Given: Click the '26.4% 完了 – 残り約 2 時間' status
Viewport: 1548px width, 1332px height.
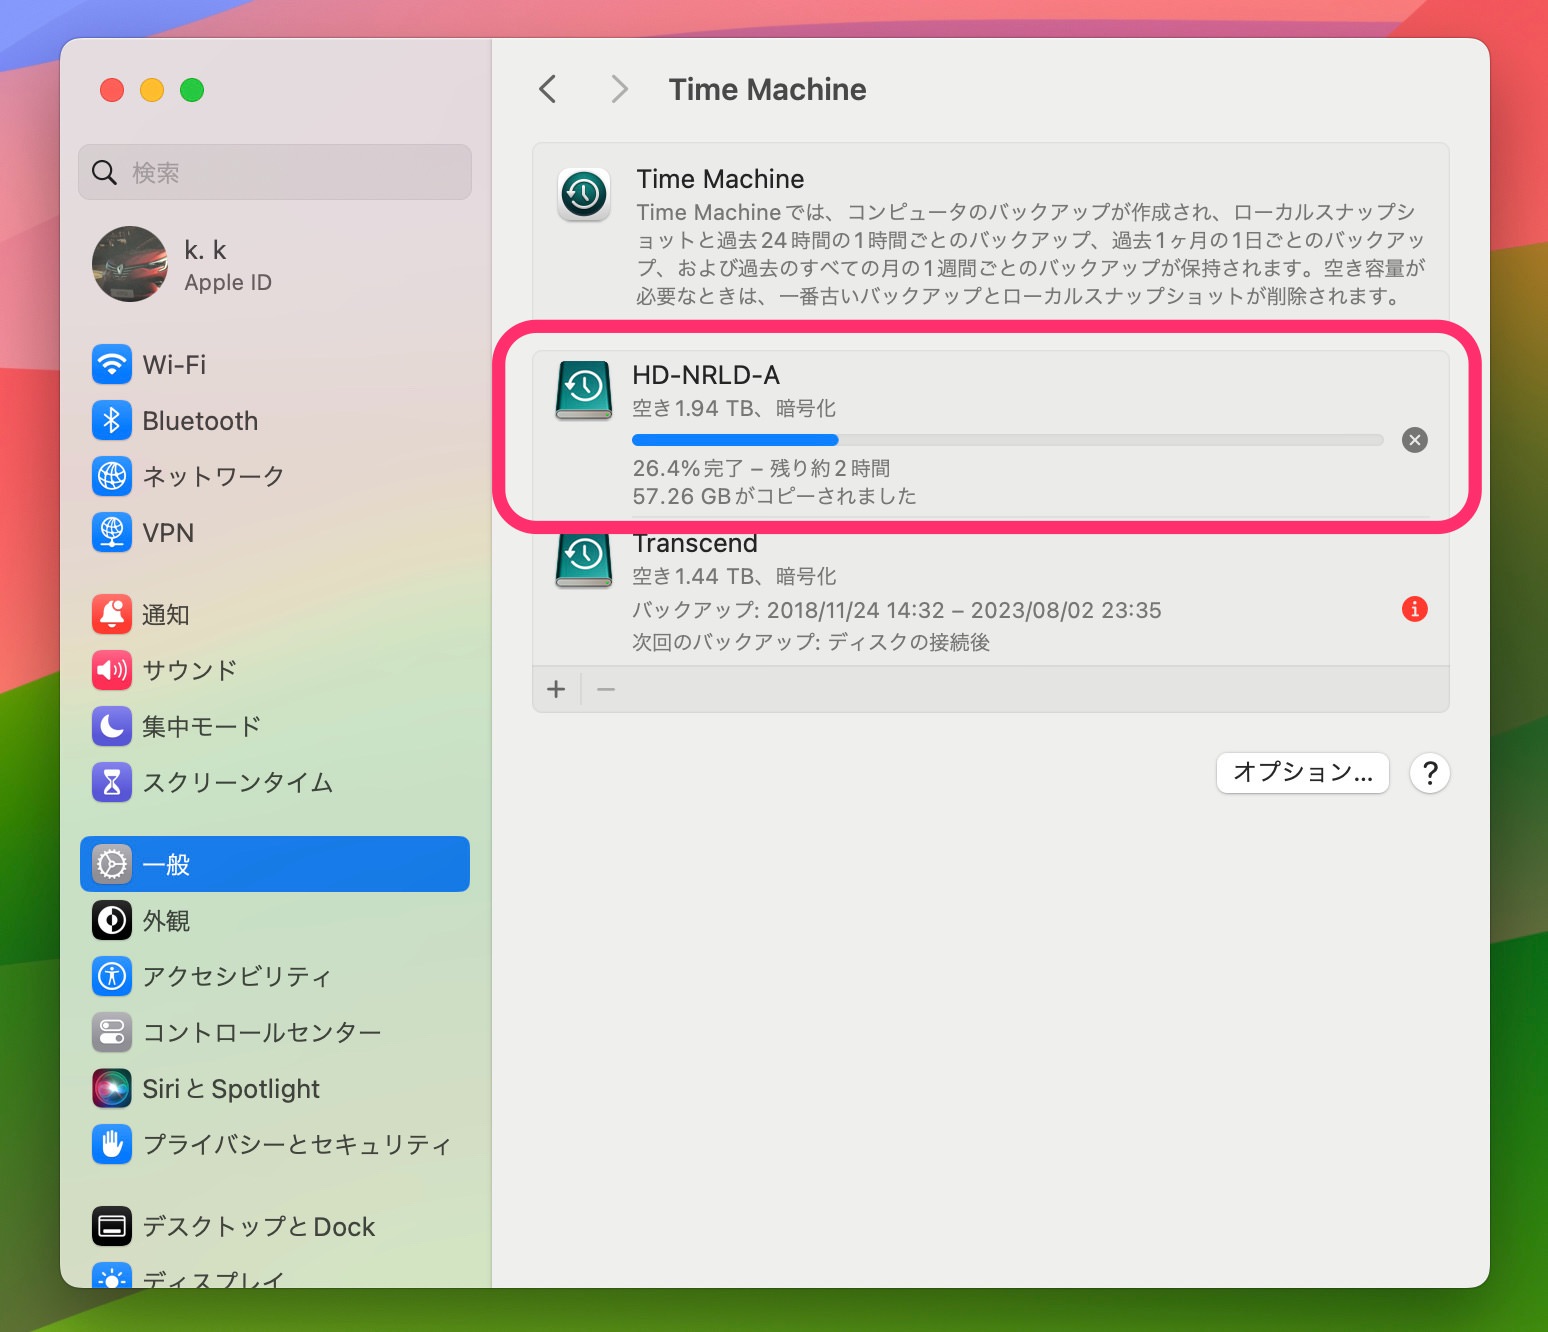Looking at the screenshot, I should coord(761,468).
